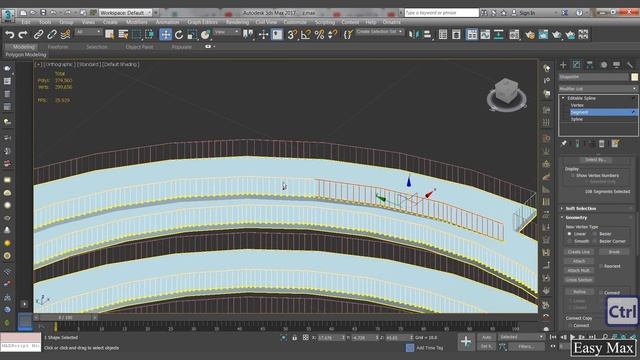
Task: Click the Redo arrow icon
Action: pos(23,35)
